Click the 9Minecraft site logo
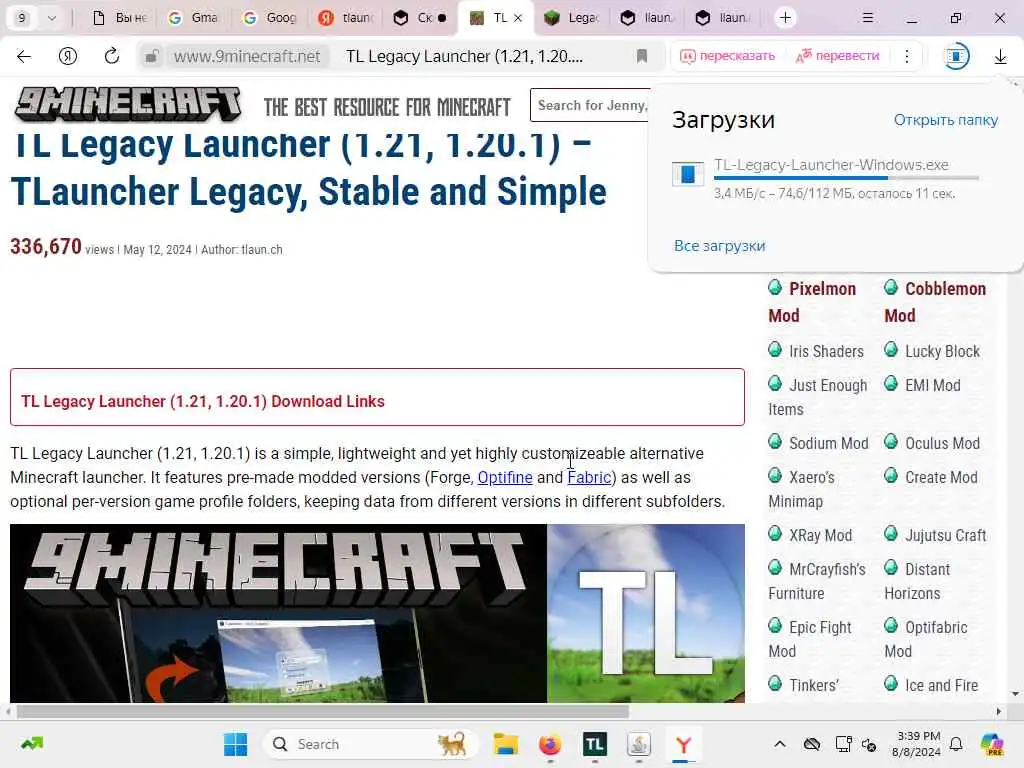This screenshot has height=768, width=1024. pyautogui.click(x=128, y=104)
